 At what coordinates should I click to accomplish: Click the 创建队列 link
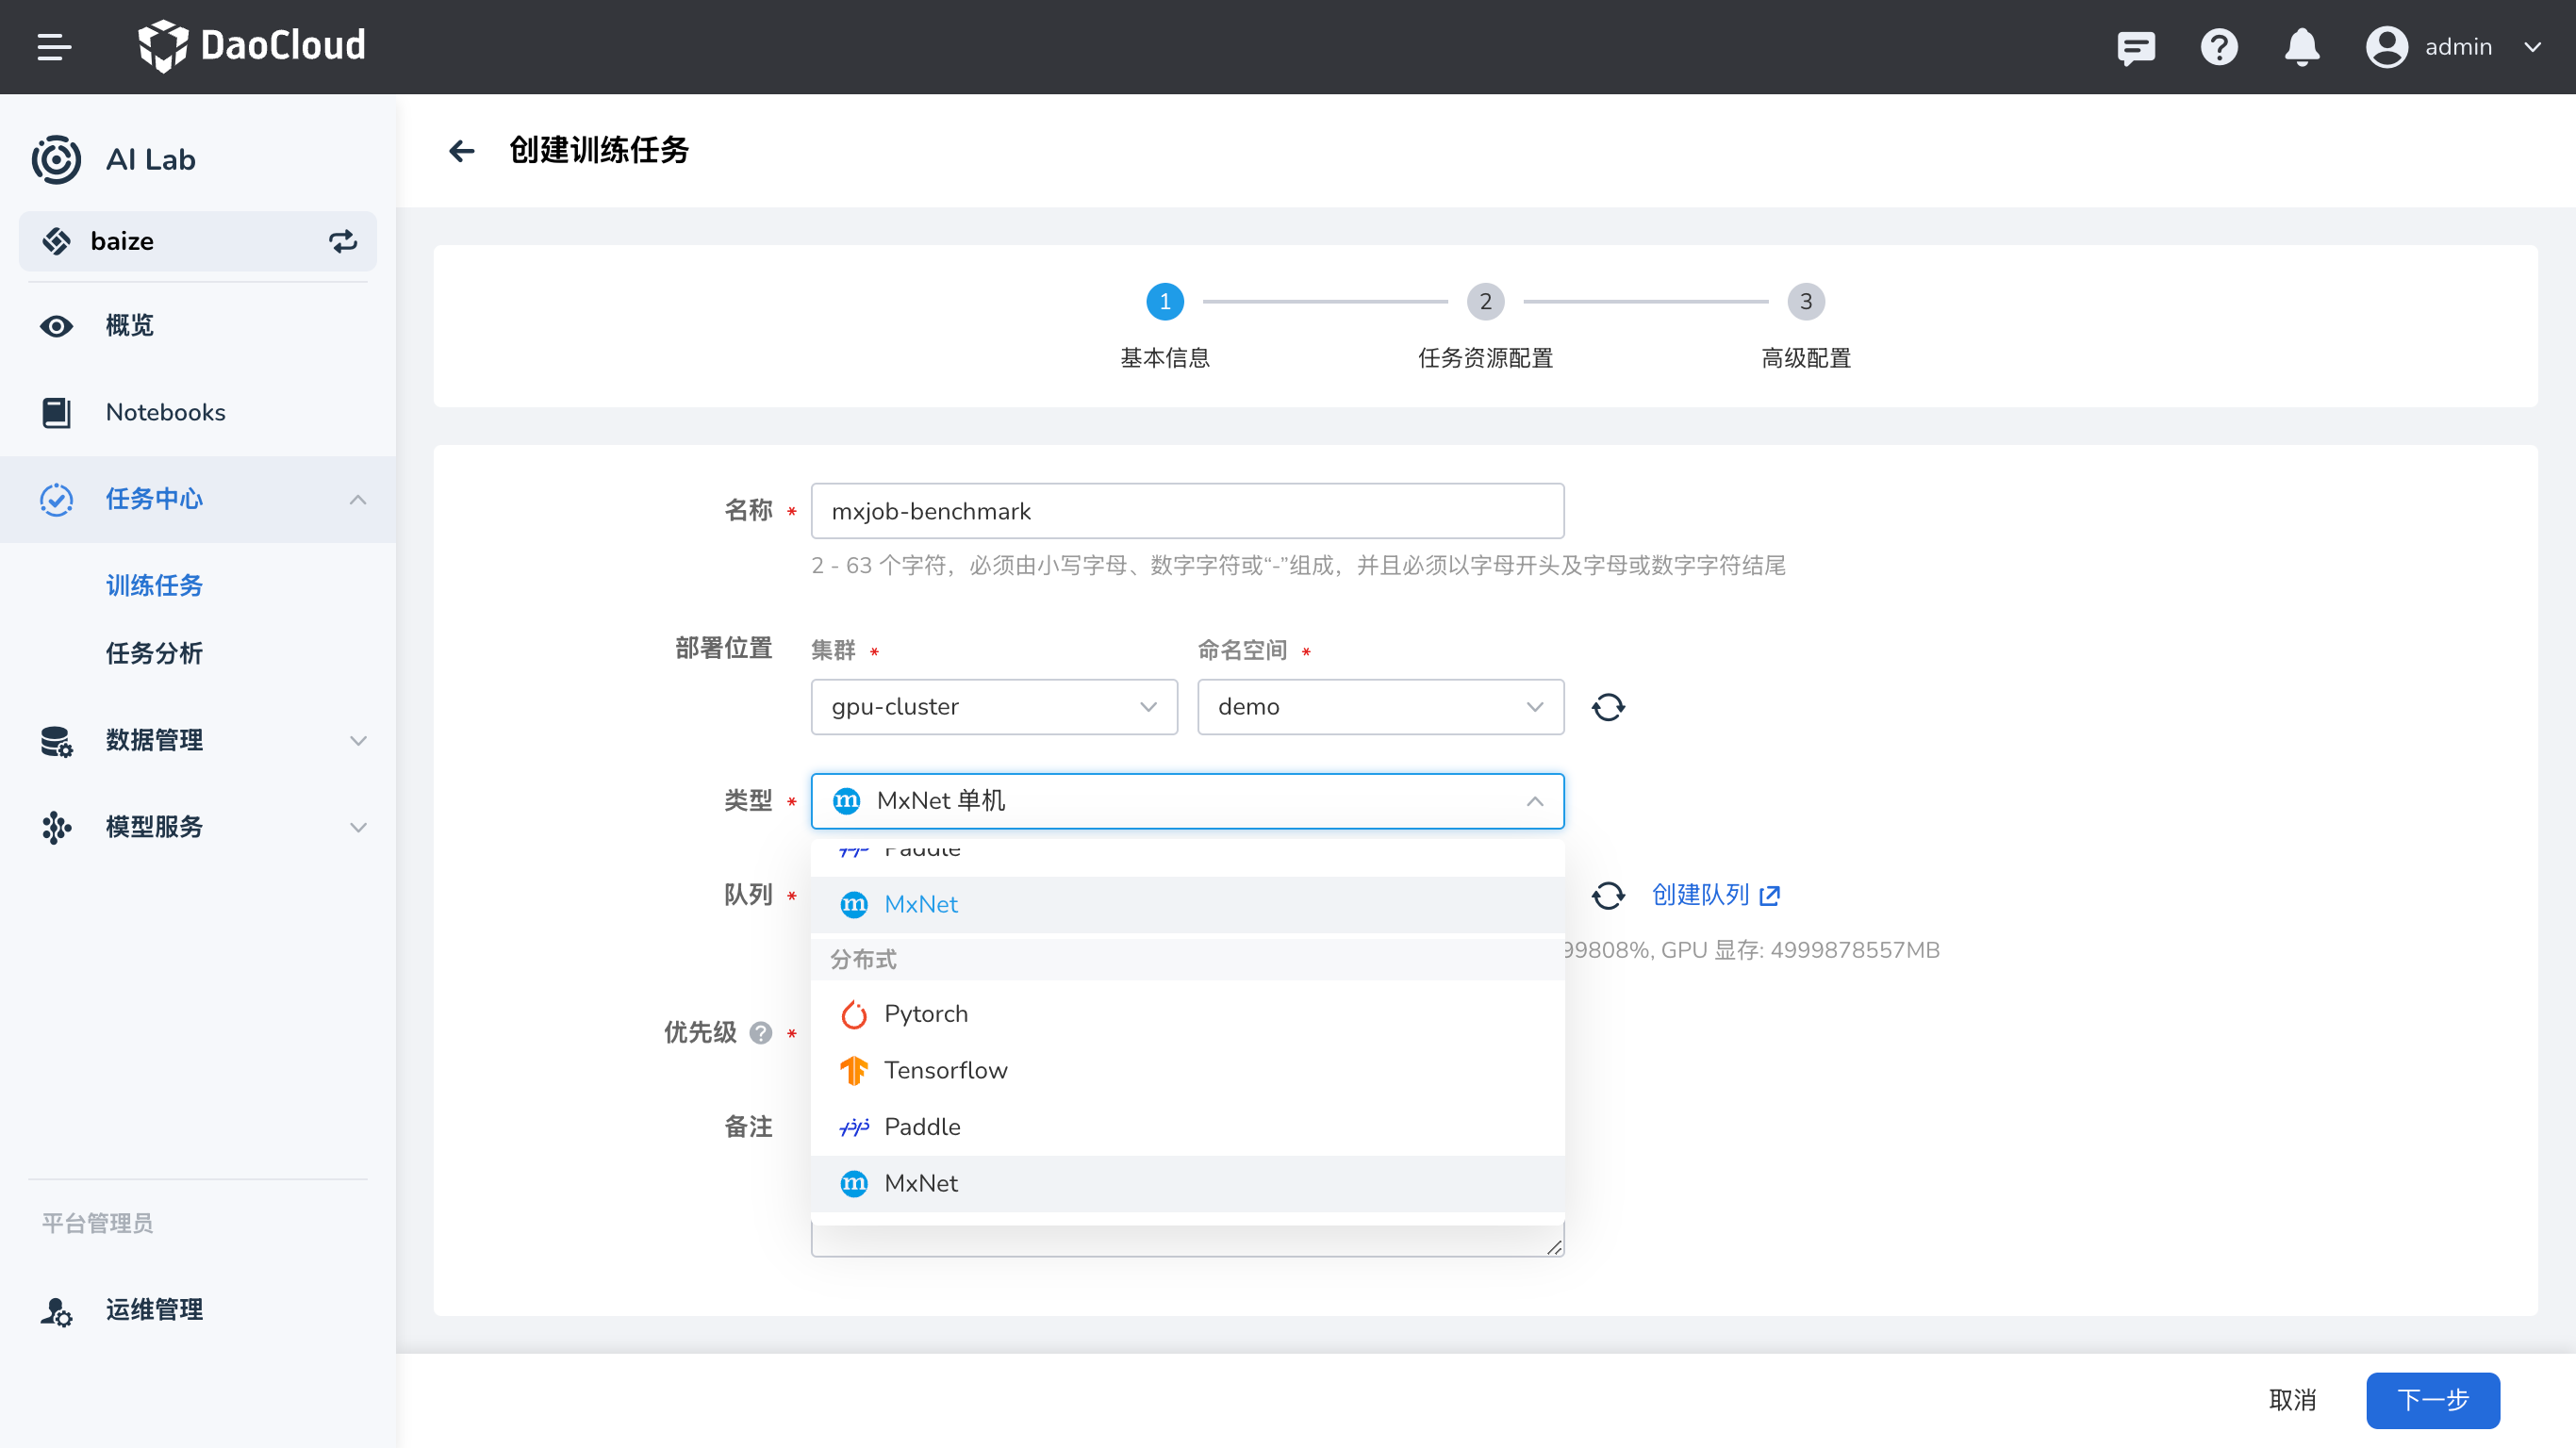pos(1703,896)
